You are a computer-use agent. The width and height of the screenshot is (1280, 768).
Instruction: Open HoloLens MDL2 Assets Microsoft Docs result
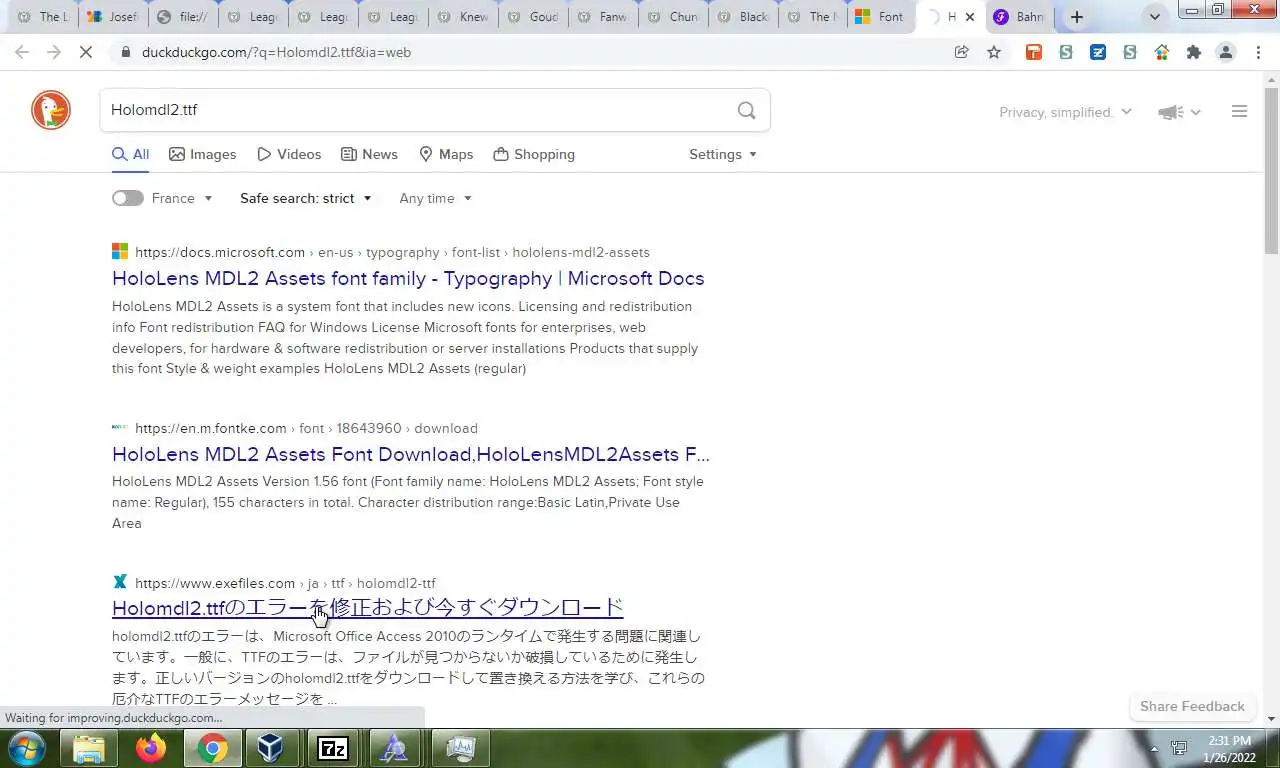click(x=408, y=278)
